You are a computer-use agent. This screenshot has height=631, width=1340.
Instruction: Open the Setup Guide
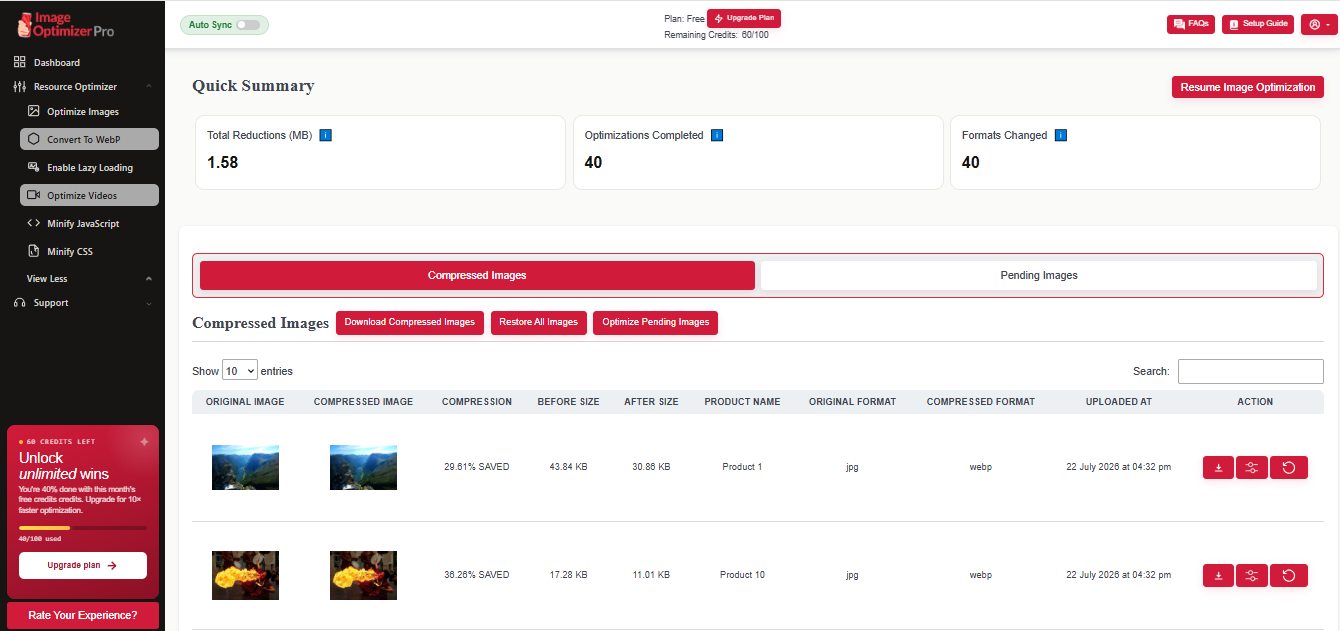[1258, 24]
